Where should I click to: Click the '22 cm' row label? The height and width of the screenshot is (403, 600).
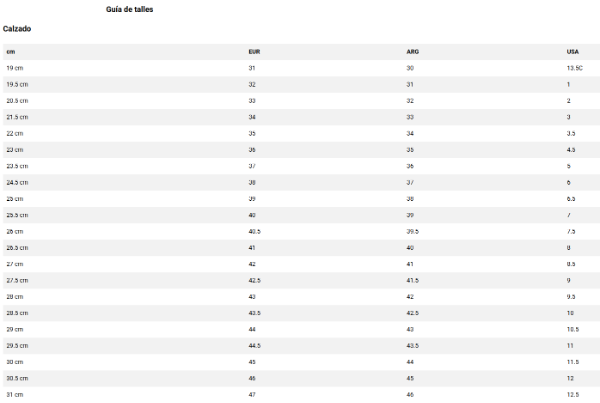click(14, 133)
